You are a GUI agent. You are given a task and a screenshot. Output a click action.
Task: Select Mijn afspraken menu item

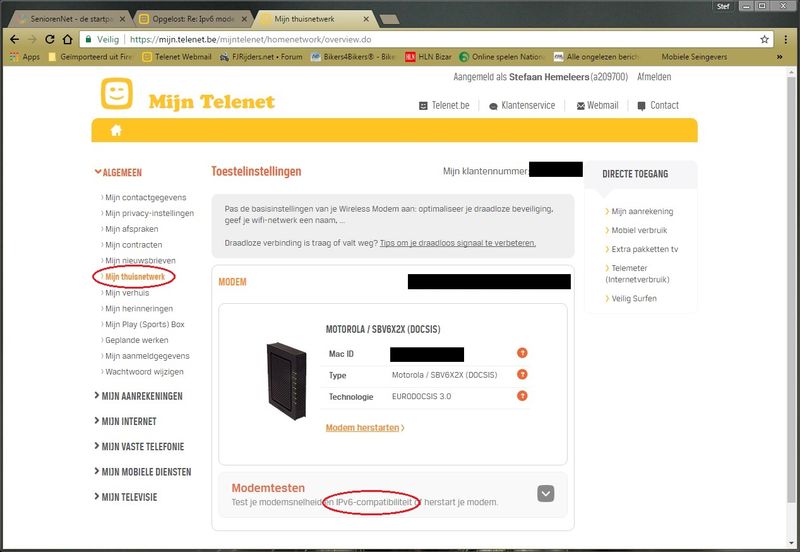pos(130,229)
